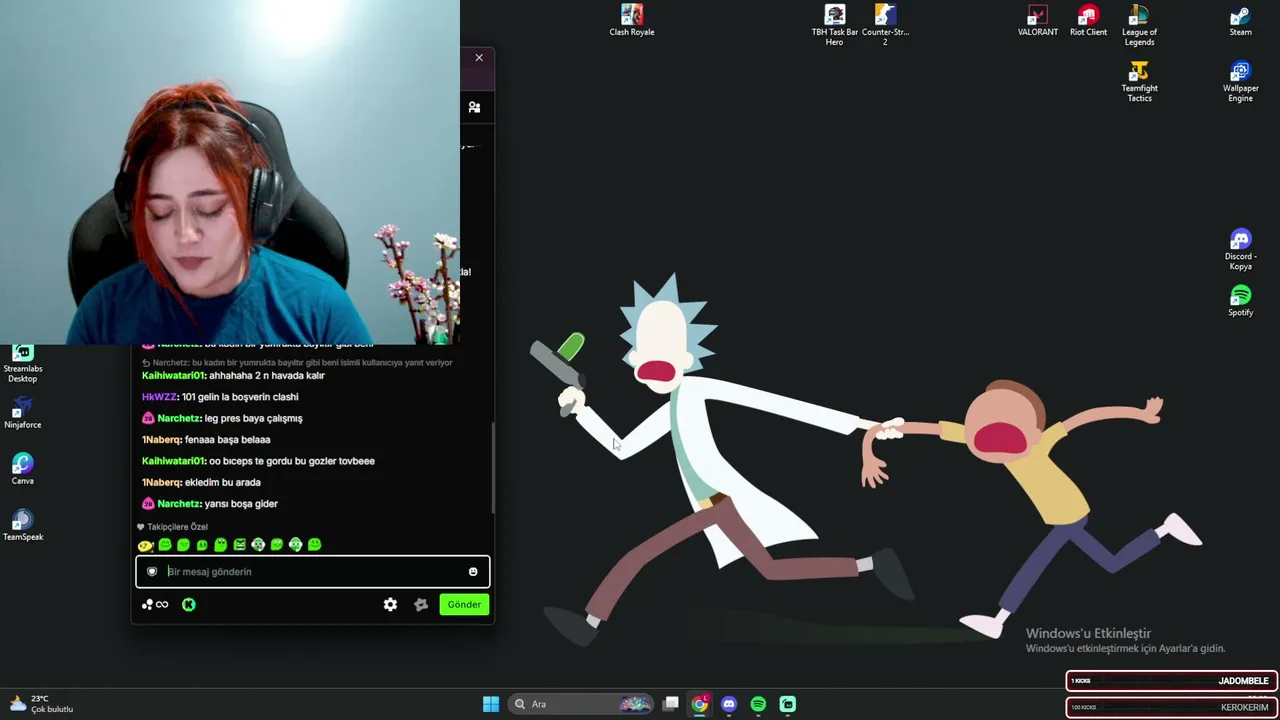Click the chat scrollbar thumb
This screenshot has height=720, width=1280.
pos(492,468)
